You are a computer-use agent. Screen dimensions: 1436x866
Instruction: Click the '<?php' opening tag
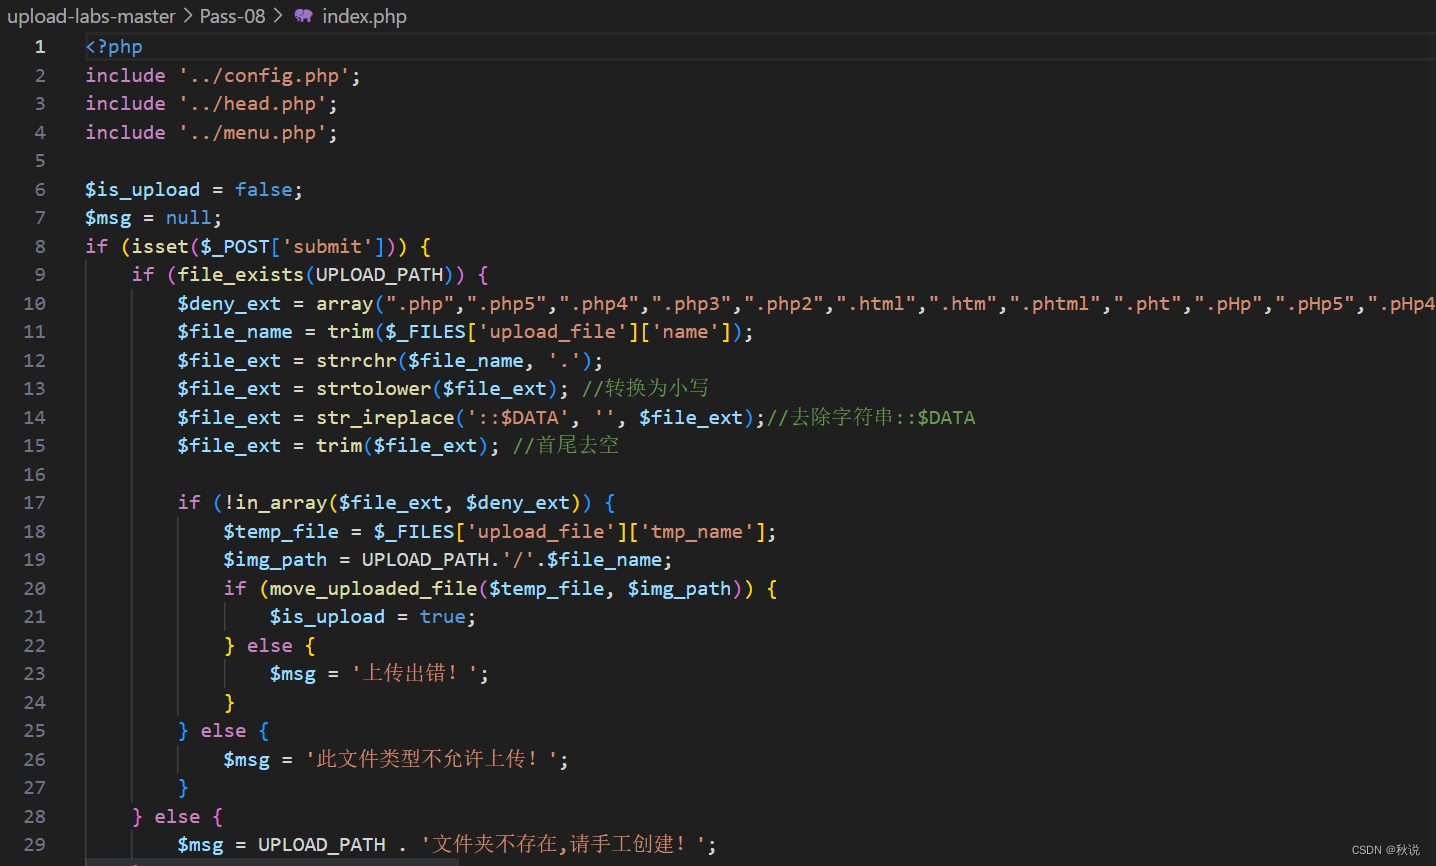pos(114,47)
